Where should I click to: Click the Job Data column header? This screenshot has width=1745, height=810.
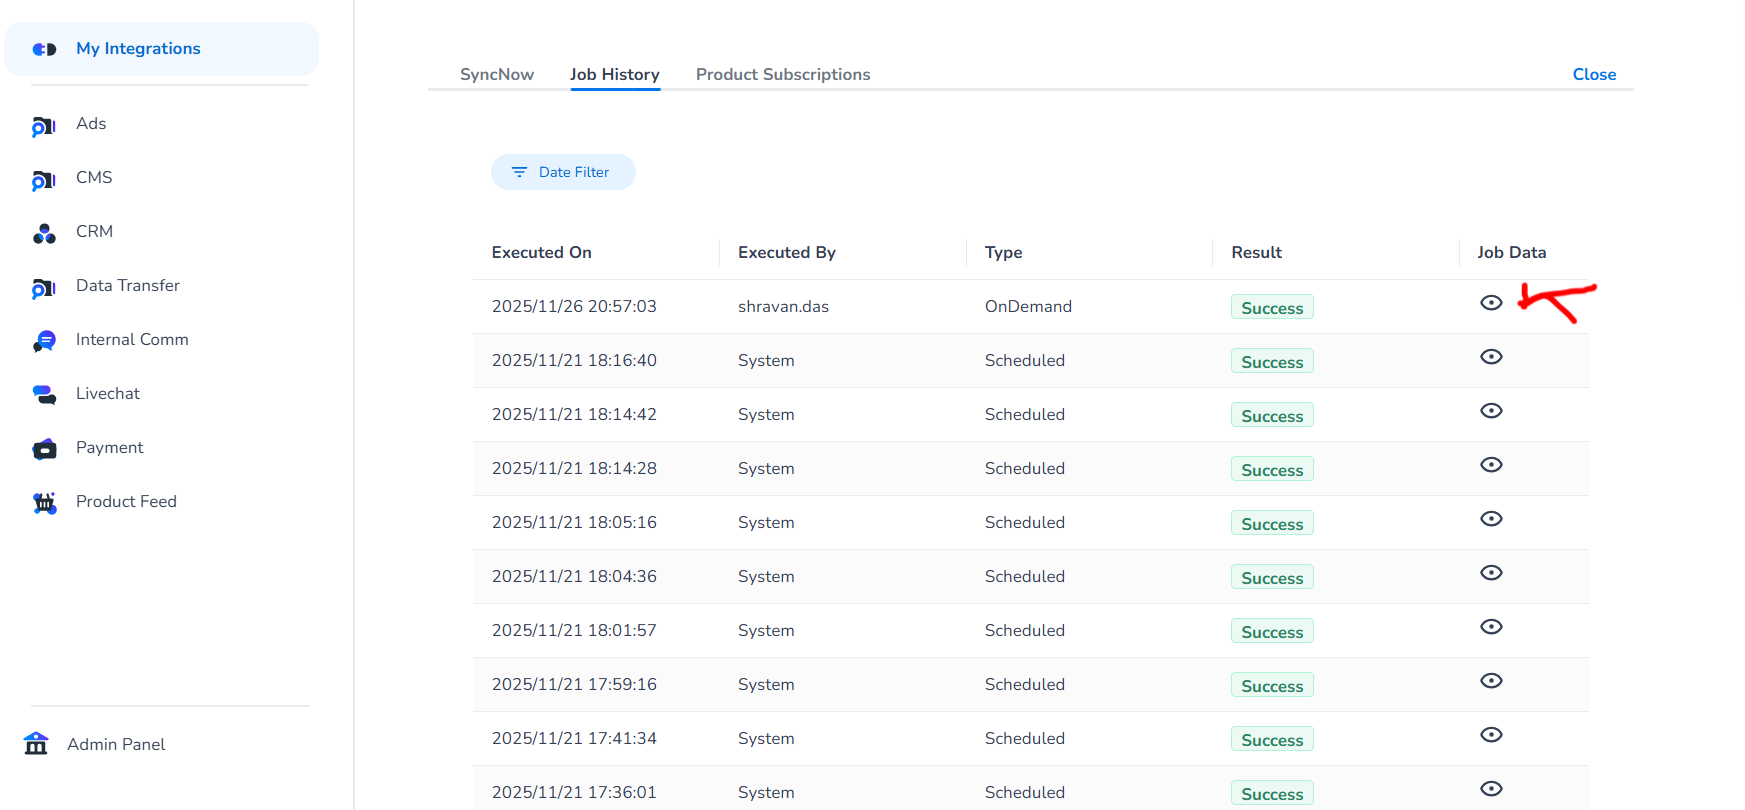1512,252
